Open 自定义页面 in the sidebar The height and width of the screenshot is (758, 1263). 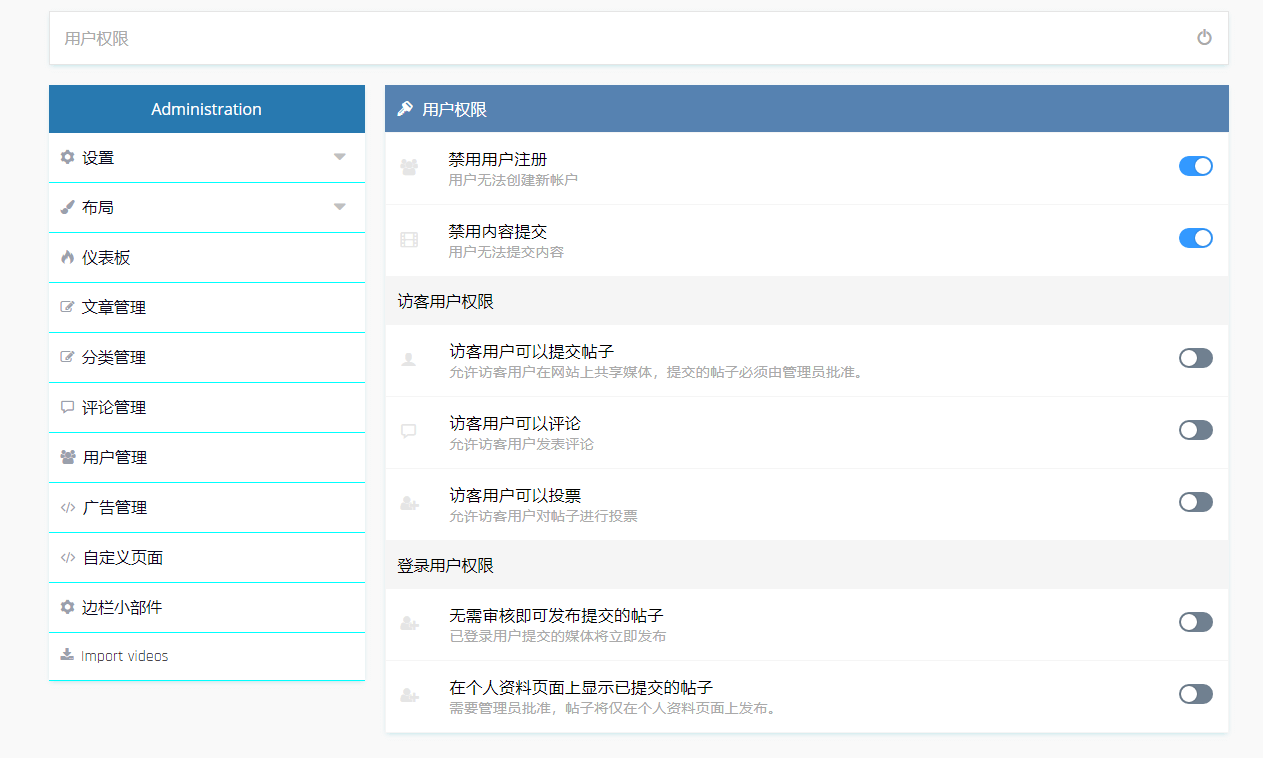207,558
